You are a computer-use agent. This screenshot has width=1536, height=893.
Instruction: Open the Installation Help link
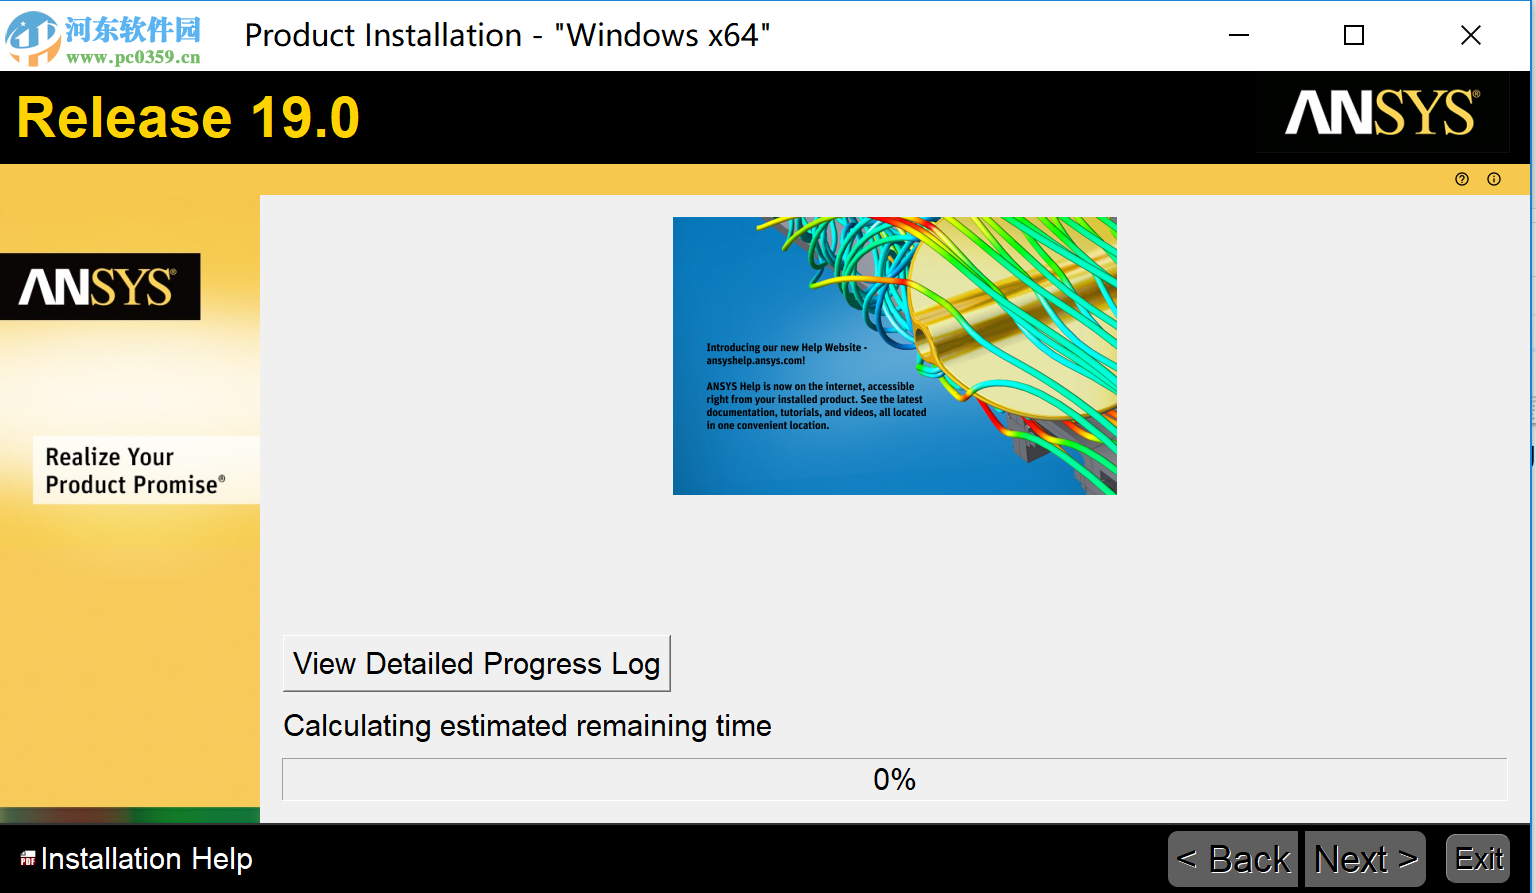[147, 859]
